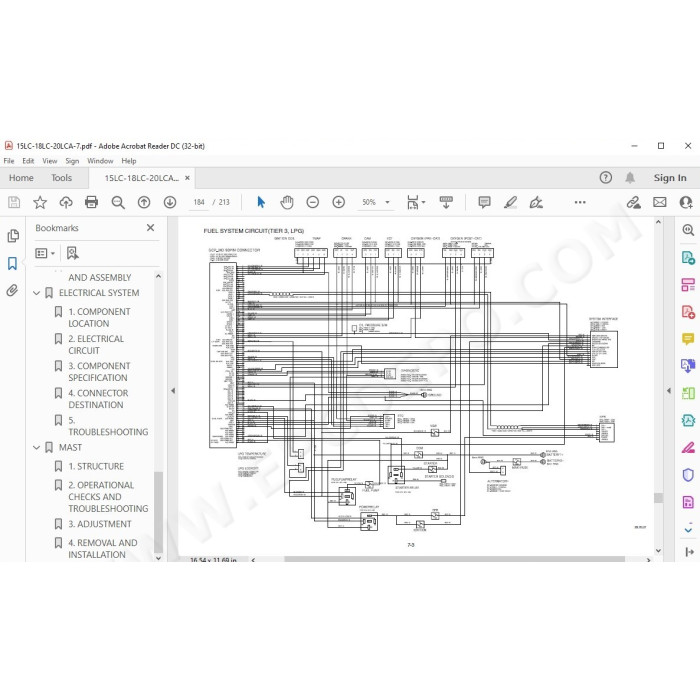
Task: Open the page thumbnails panel icon
Action: pyautogui.click(x=13, y=236)
